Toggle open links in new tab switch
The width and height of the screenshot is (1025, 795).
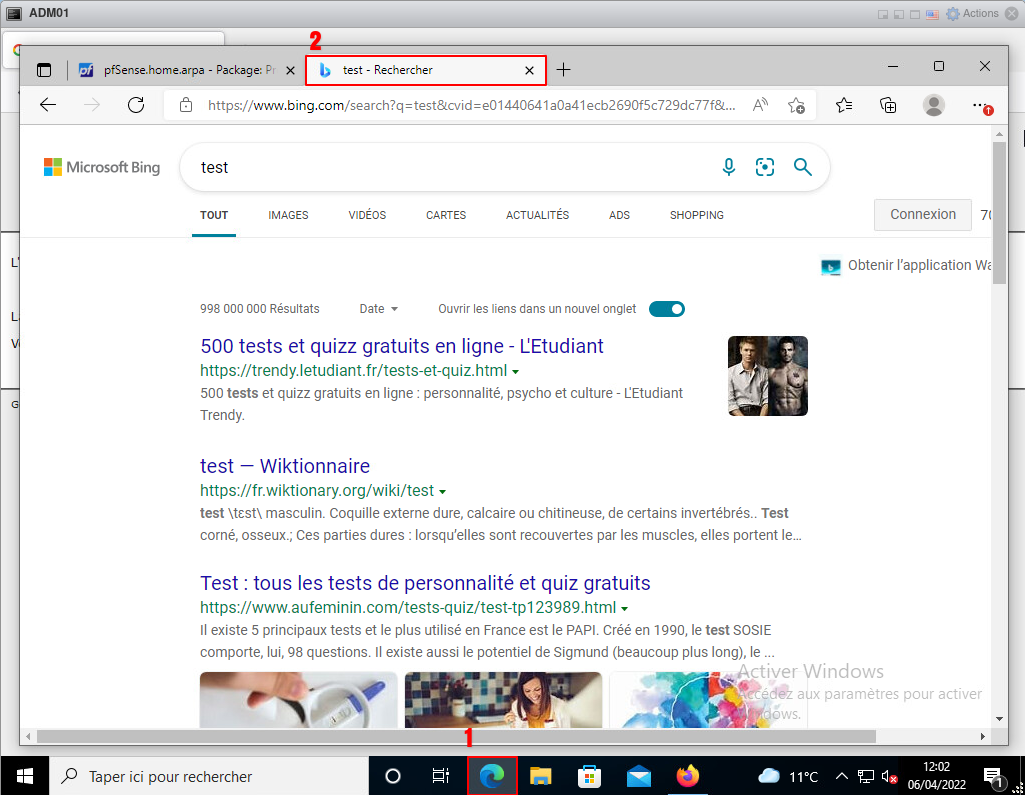[667, 309]
